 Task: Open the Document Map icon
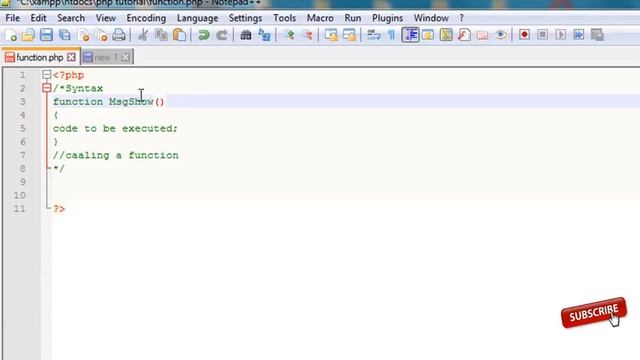(446, 35)
